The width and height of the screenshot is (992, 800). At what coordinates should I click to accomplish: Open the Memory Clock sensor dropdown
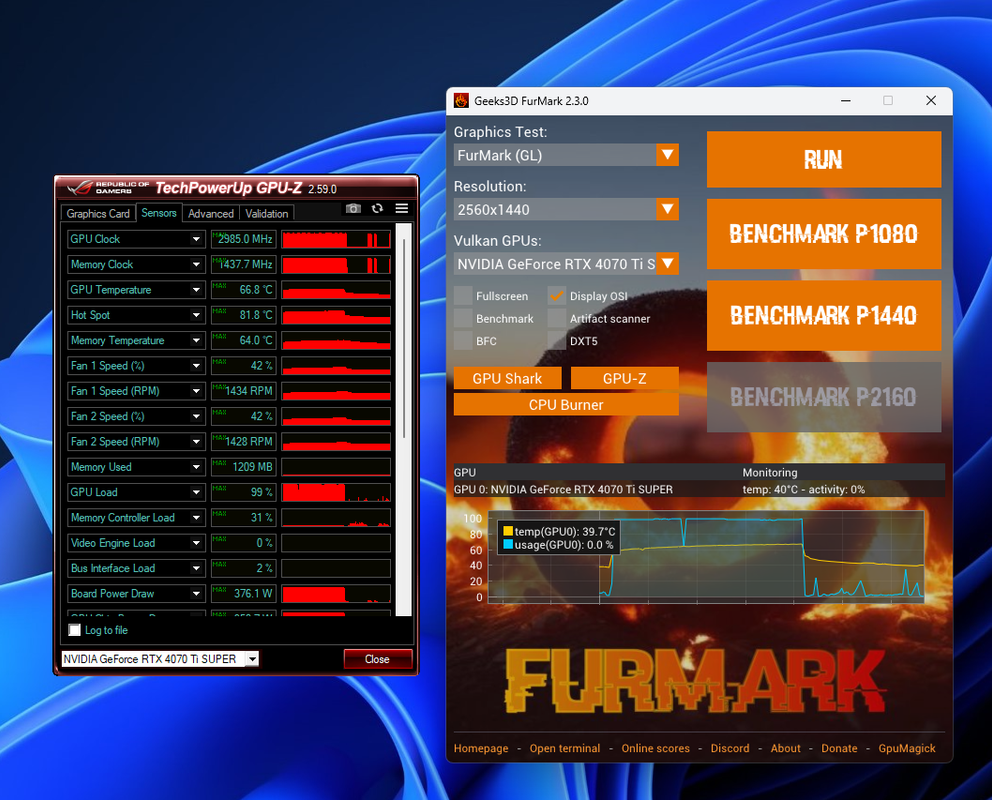(x=196, y=264)
